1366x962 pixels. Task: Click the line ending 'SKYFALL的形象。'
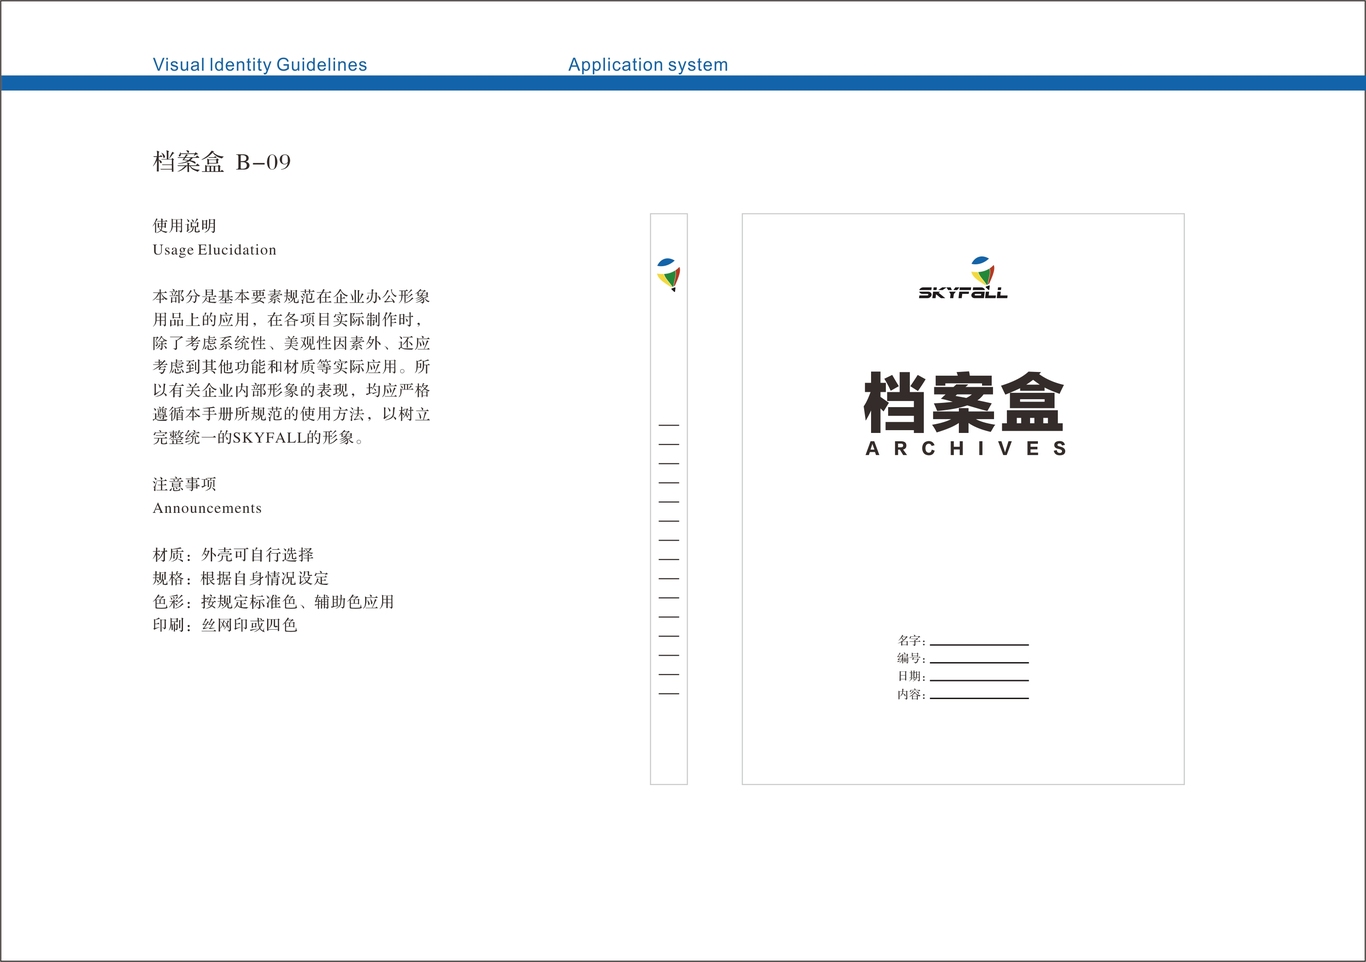tap(258, 438)
